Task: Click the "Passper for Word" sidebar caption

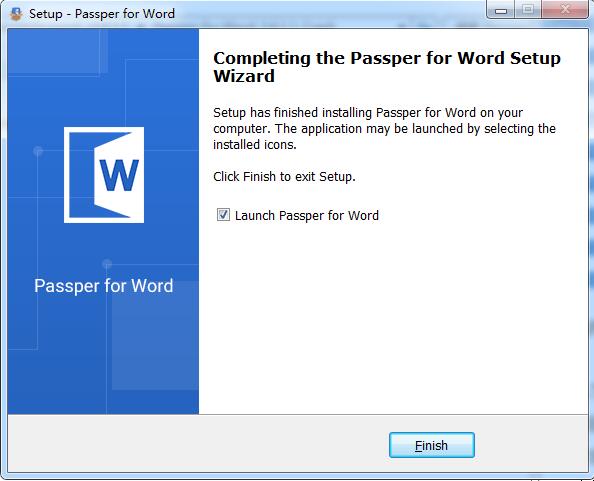Action: coord(103,286)
